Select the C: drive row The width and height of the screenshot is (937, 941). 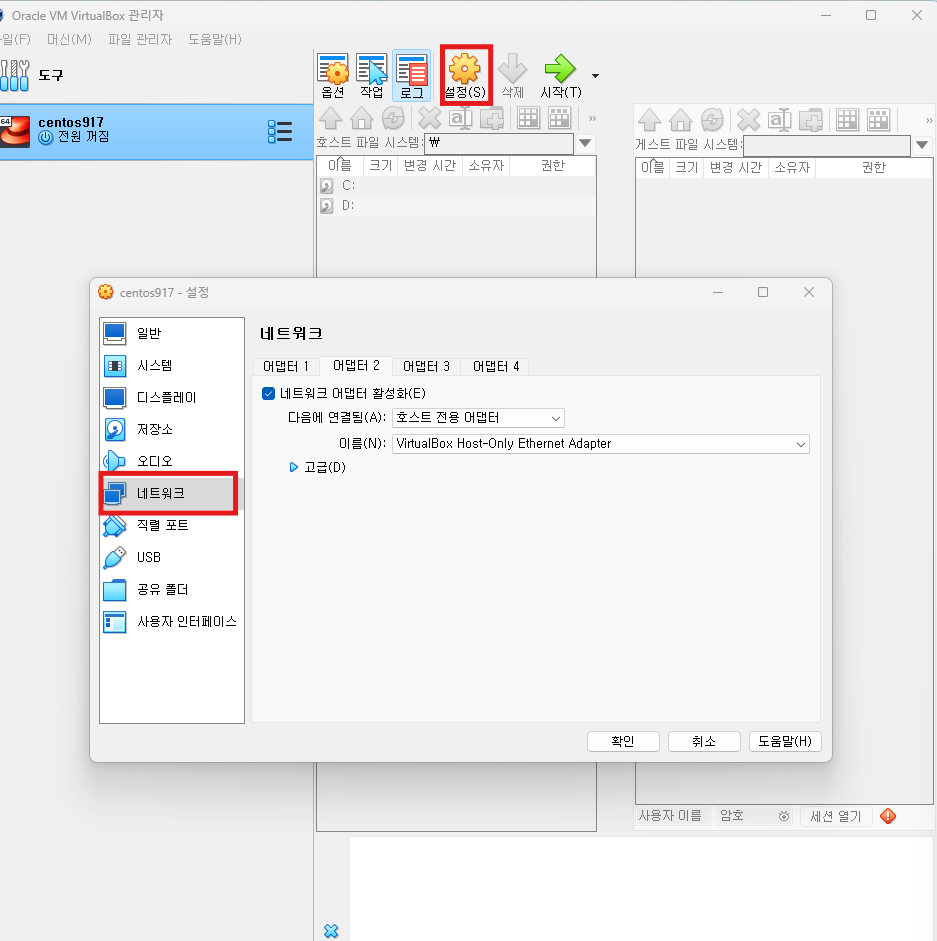(456, 185)
